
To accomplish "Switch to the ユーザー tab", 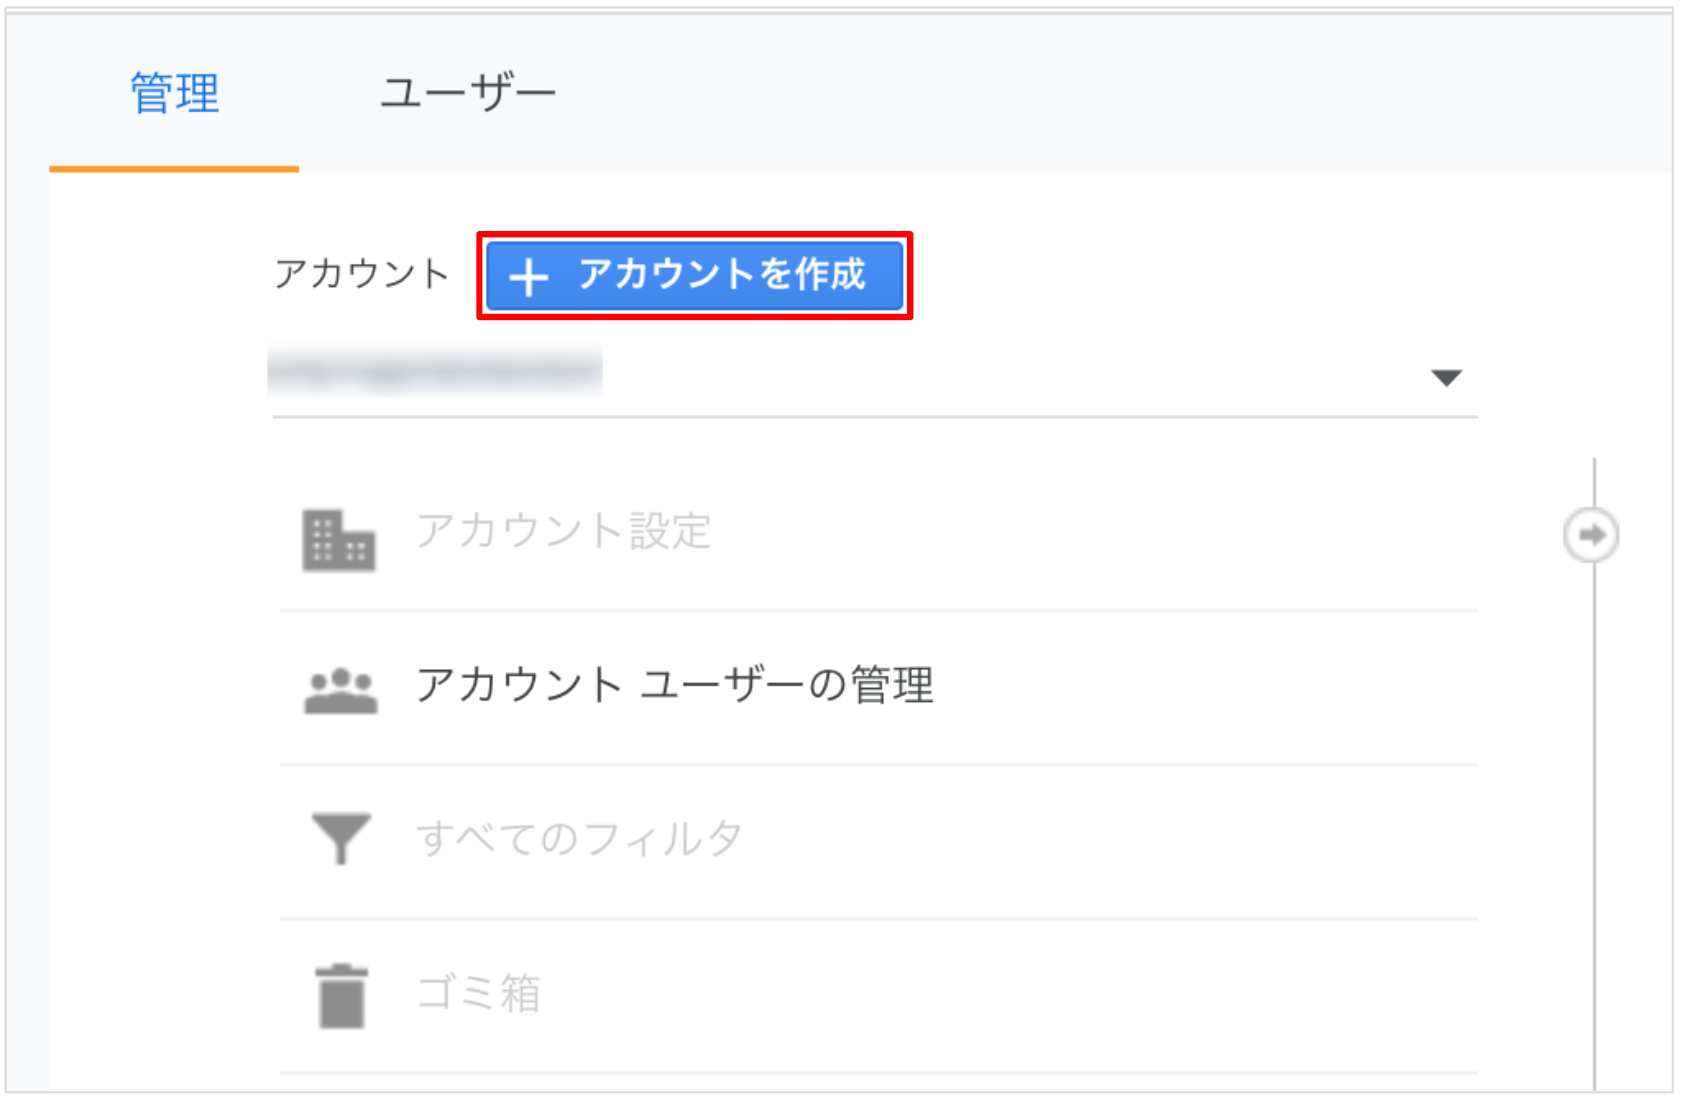I will click(467, 93).
